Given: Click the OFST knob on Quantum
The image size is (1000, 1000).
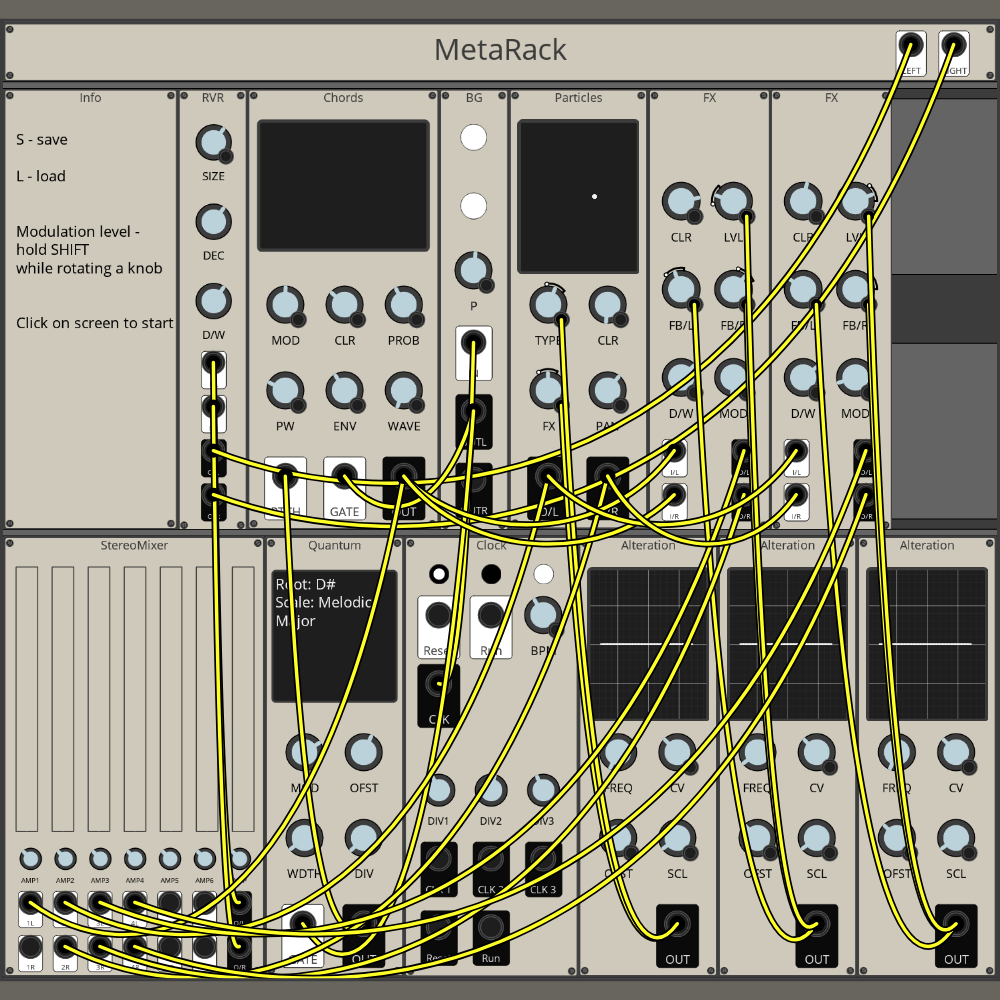Looking at the screenshot, I should (363, 751).
